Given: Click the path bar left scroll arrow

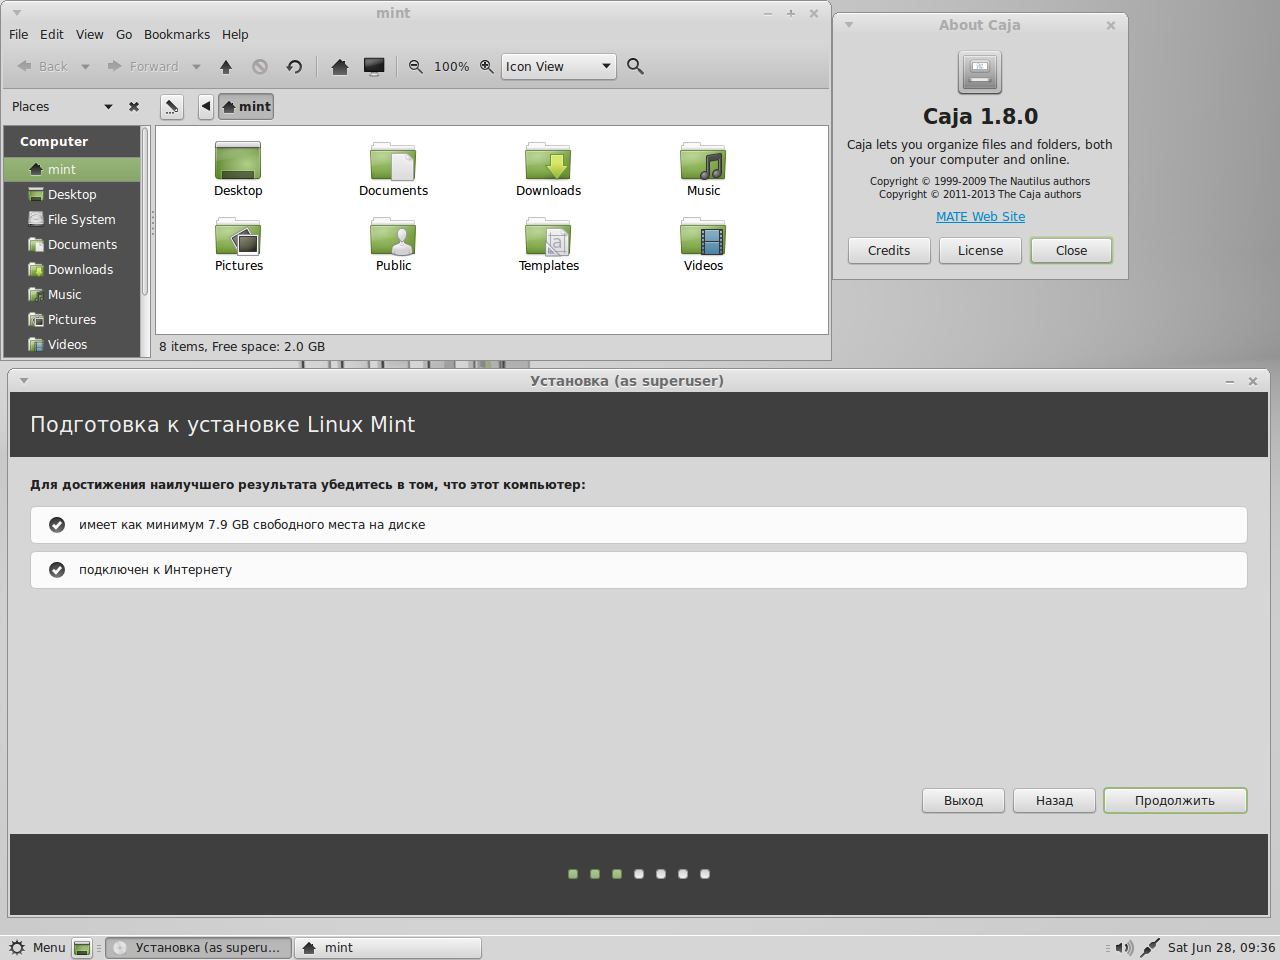Looking at the screenshot, I should (x=206, y=106).
